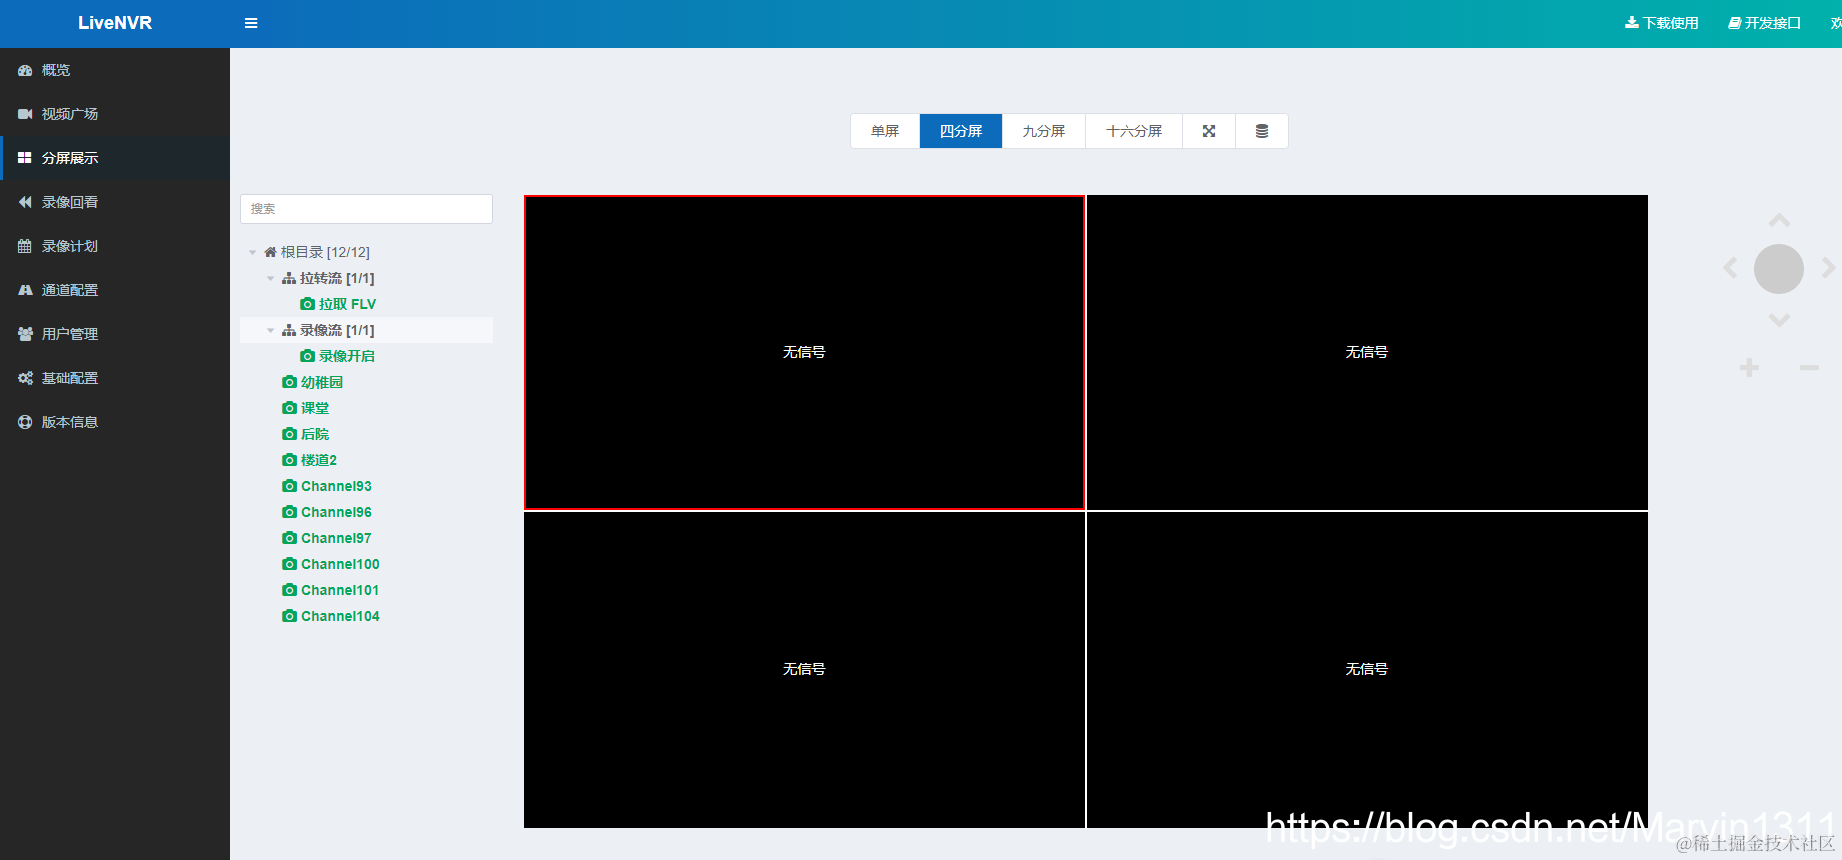Select Channel93 in the tree

336,486
